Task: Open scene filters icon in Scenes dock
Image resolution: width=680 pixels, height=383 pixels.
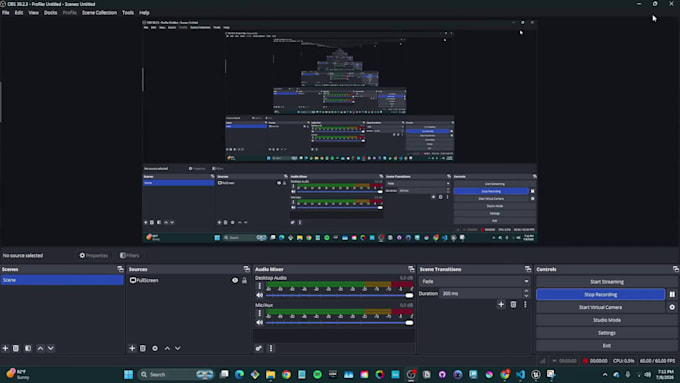Action: (28, 348)
